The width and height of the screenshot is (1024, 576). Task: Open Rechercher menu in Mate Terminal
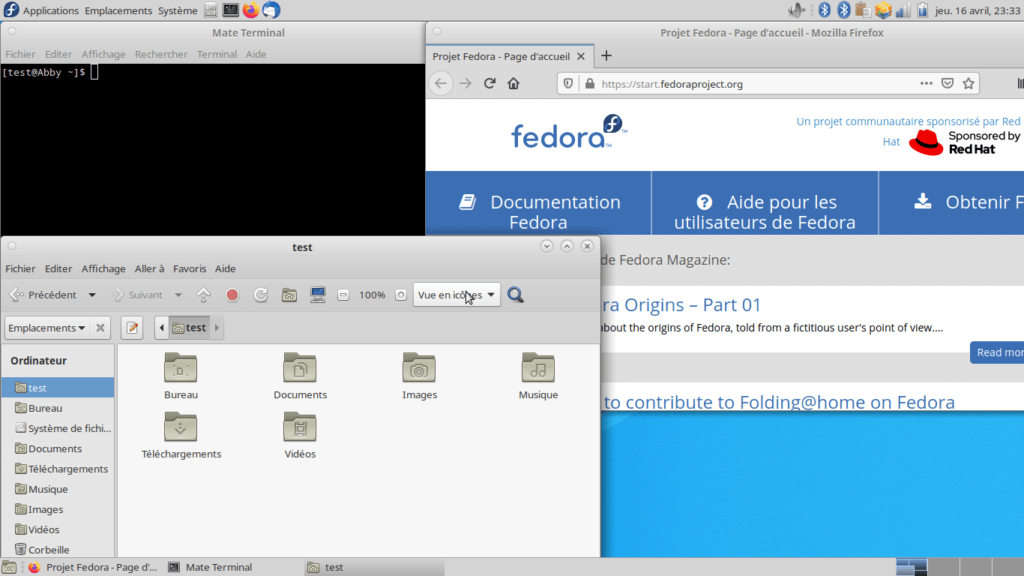(161, 54)
